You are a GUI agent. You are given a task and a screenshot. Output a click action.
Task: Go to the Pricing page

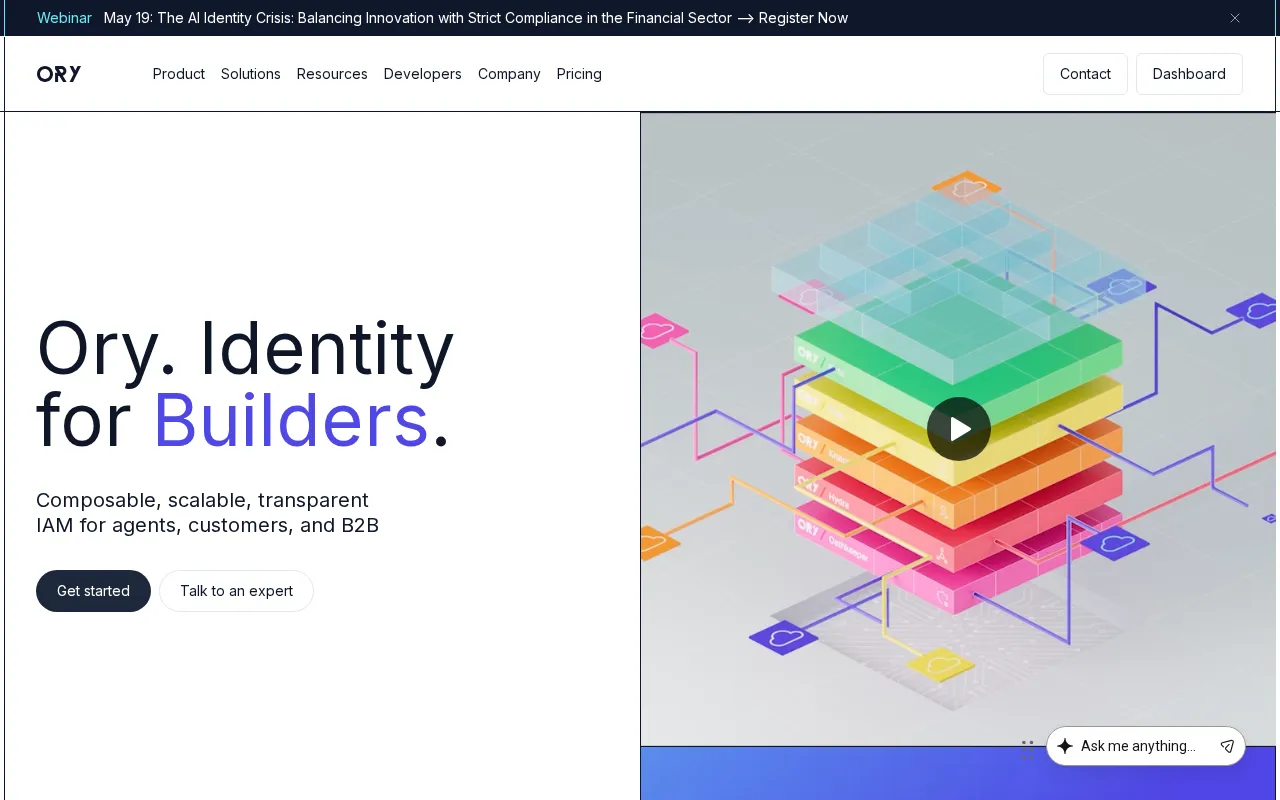[579, 74]
